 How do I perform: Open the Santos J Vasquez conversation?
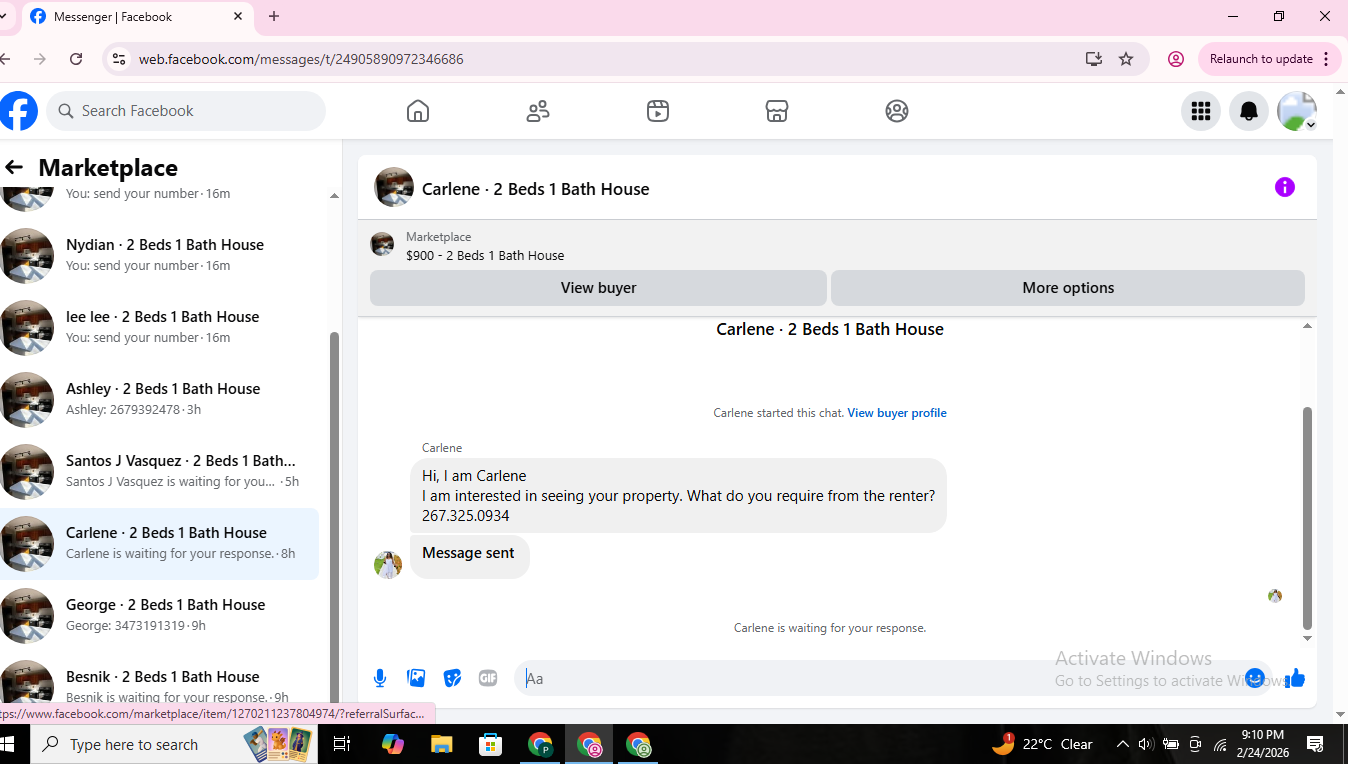(160, 471)
